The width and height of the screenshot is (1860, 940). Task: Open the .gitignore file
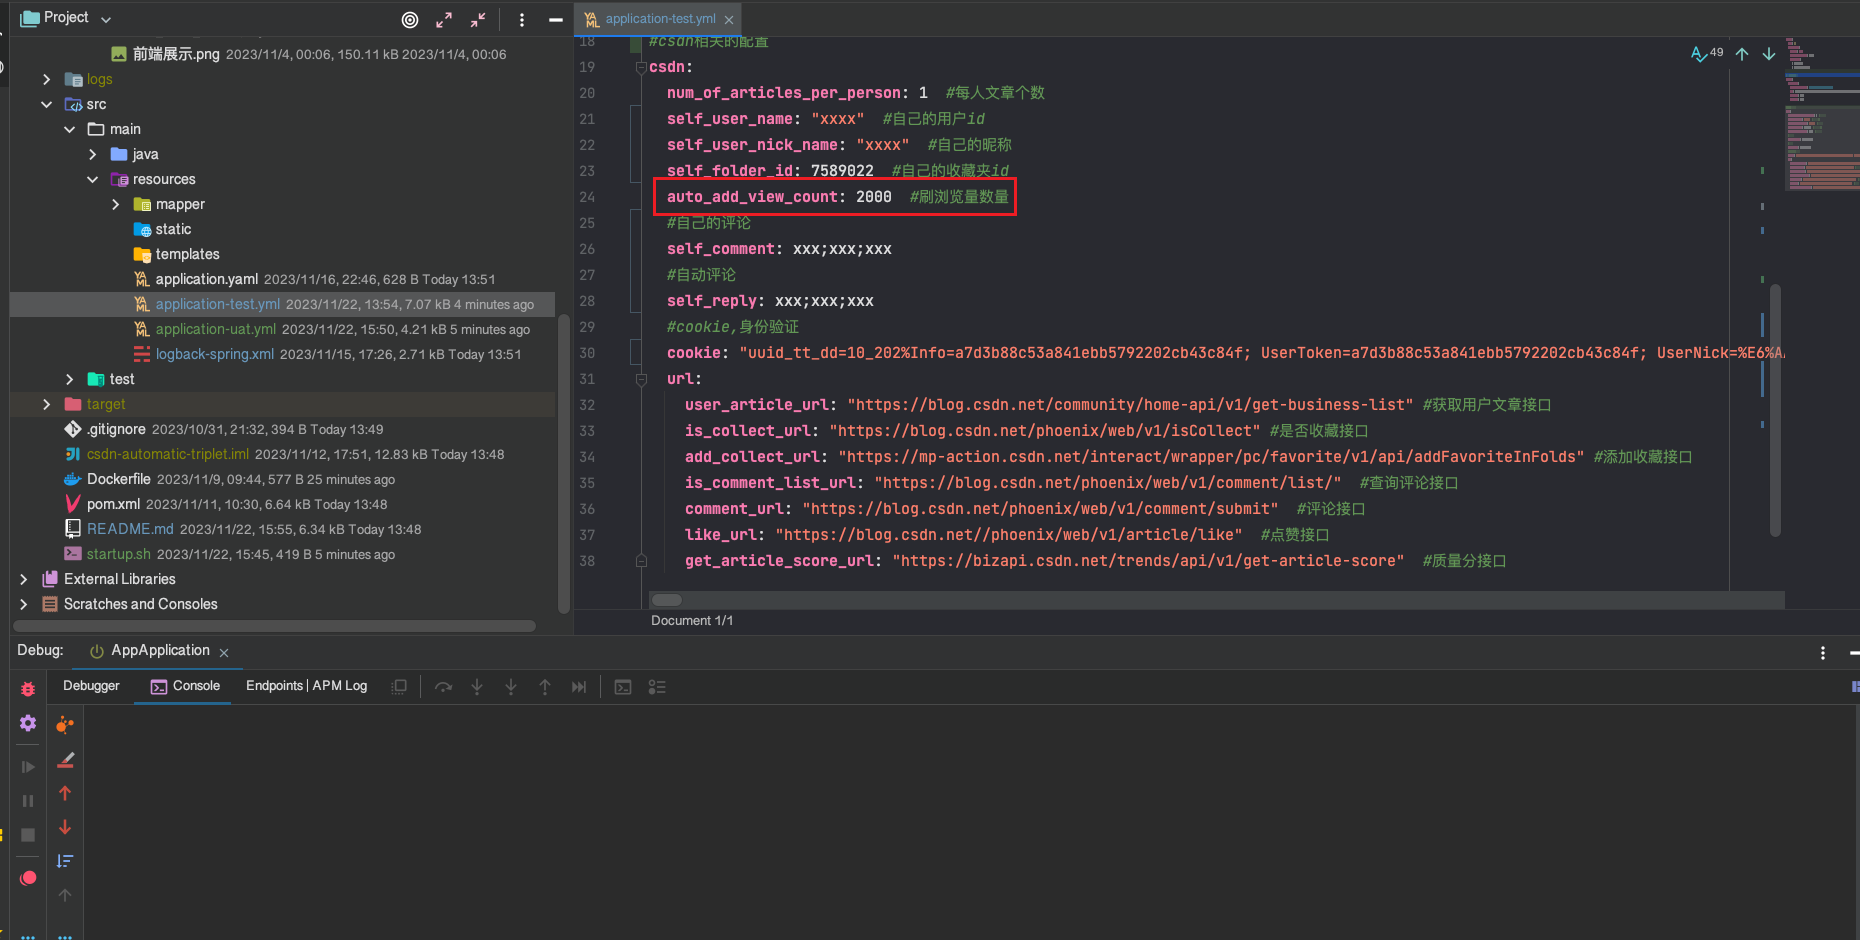(117, 429)
